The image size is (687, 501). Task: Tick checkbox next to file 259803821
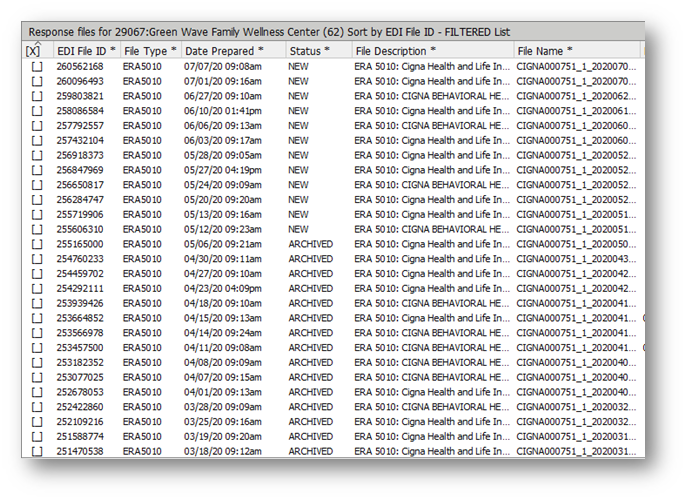click(37, 96)
